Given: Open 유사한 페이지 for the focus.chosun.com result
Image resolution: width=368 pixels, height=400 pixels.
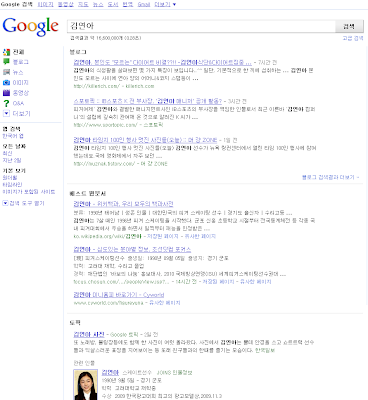Looking at the screenshot, I should (x=256, y=282).
